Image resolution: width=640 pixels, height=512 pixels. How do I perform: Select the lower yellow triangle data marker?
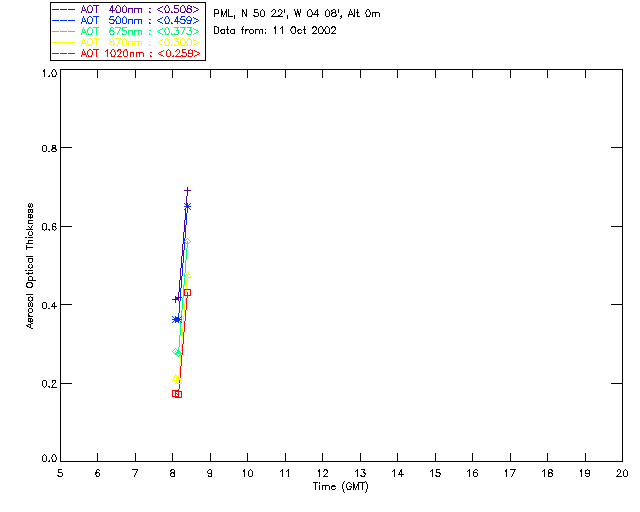[x=176, y=379]
